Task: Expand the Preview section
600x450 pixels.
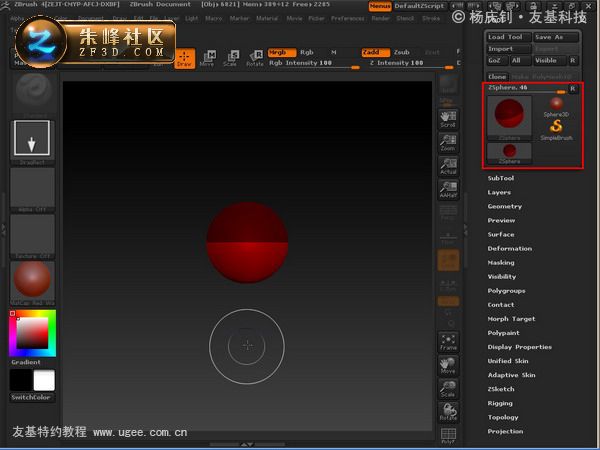Action: pyautogui.click(x=501, y=221)
